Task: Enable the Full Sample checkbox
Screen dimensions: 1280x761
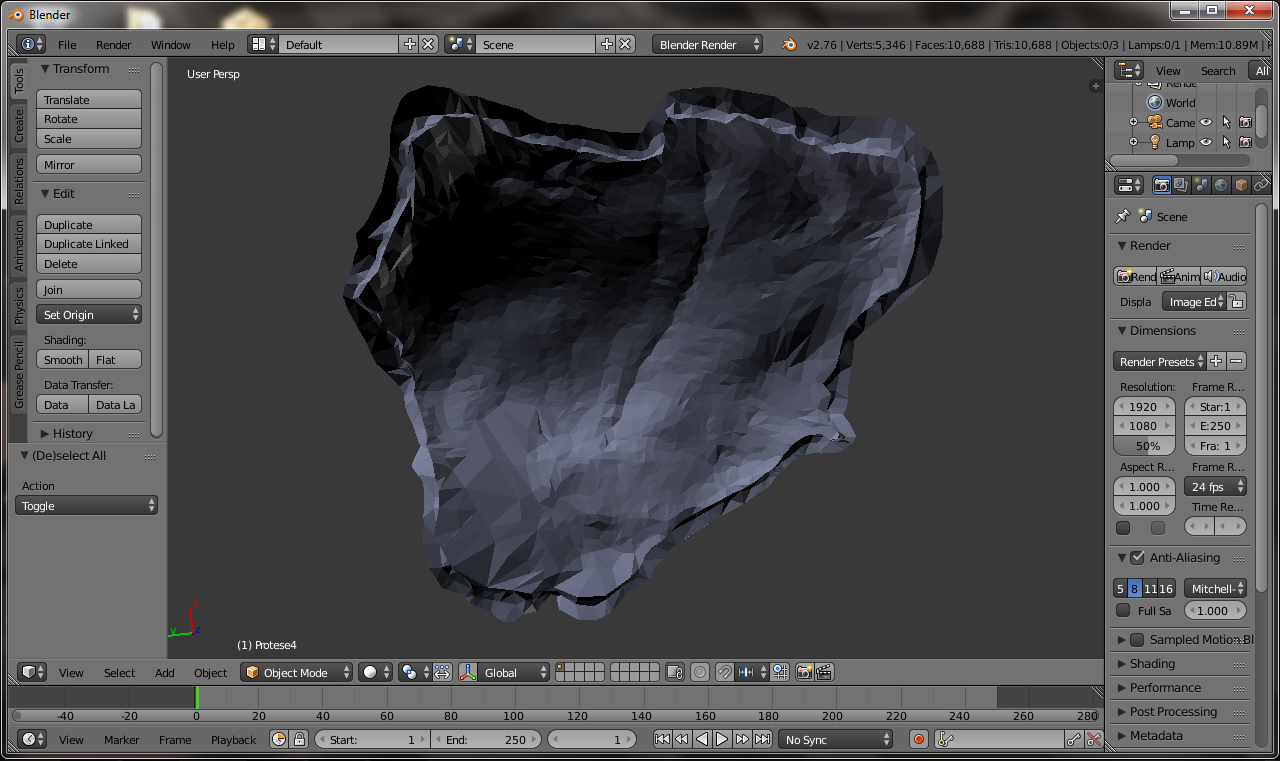Action: coord(1123,610)
